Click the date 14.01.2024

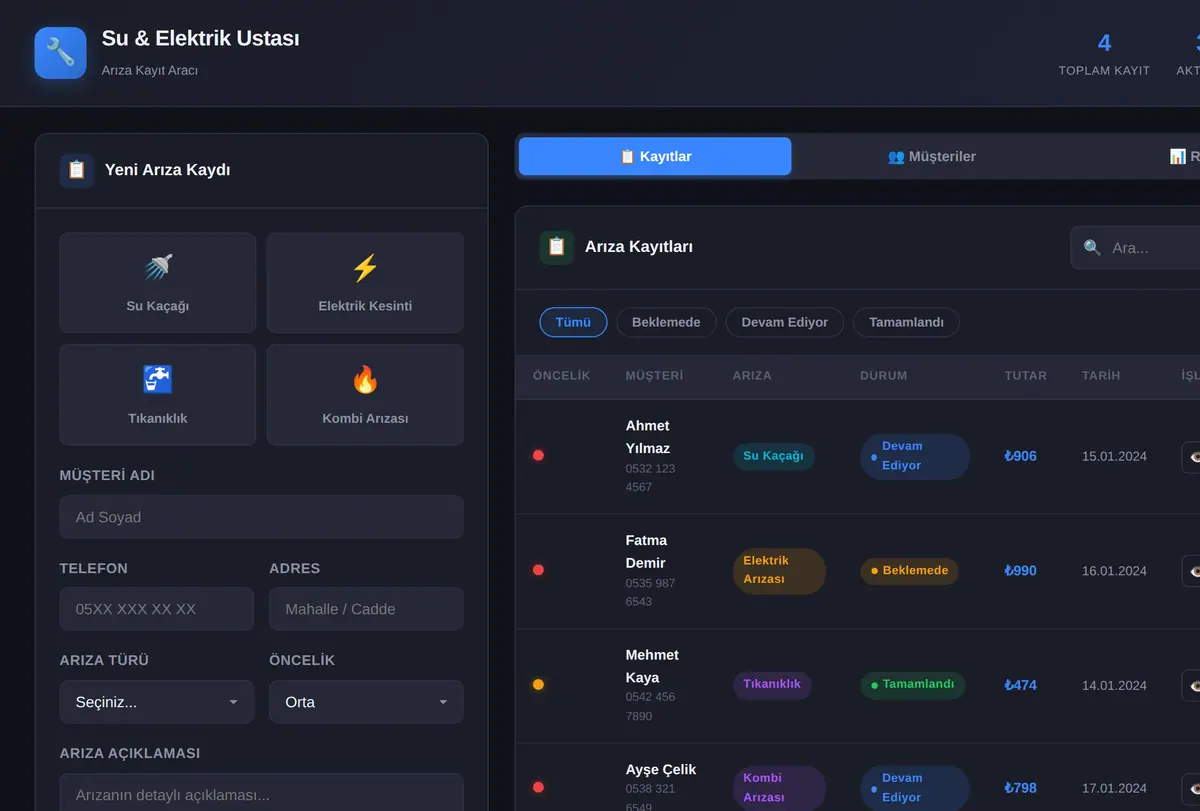click(1114, 685)
